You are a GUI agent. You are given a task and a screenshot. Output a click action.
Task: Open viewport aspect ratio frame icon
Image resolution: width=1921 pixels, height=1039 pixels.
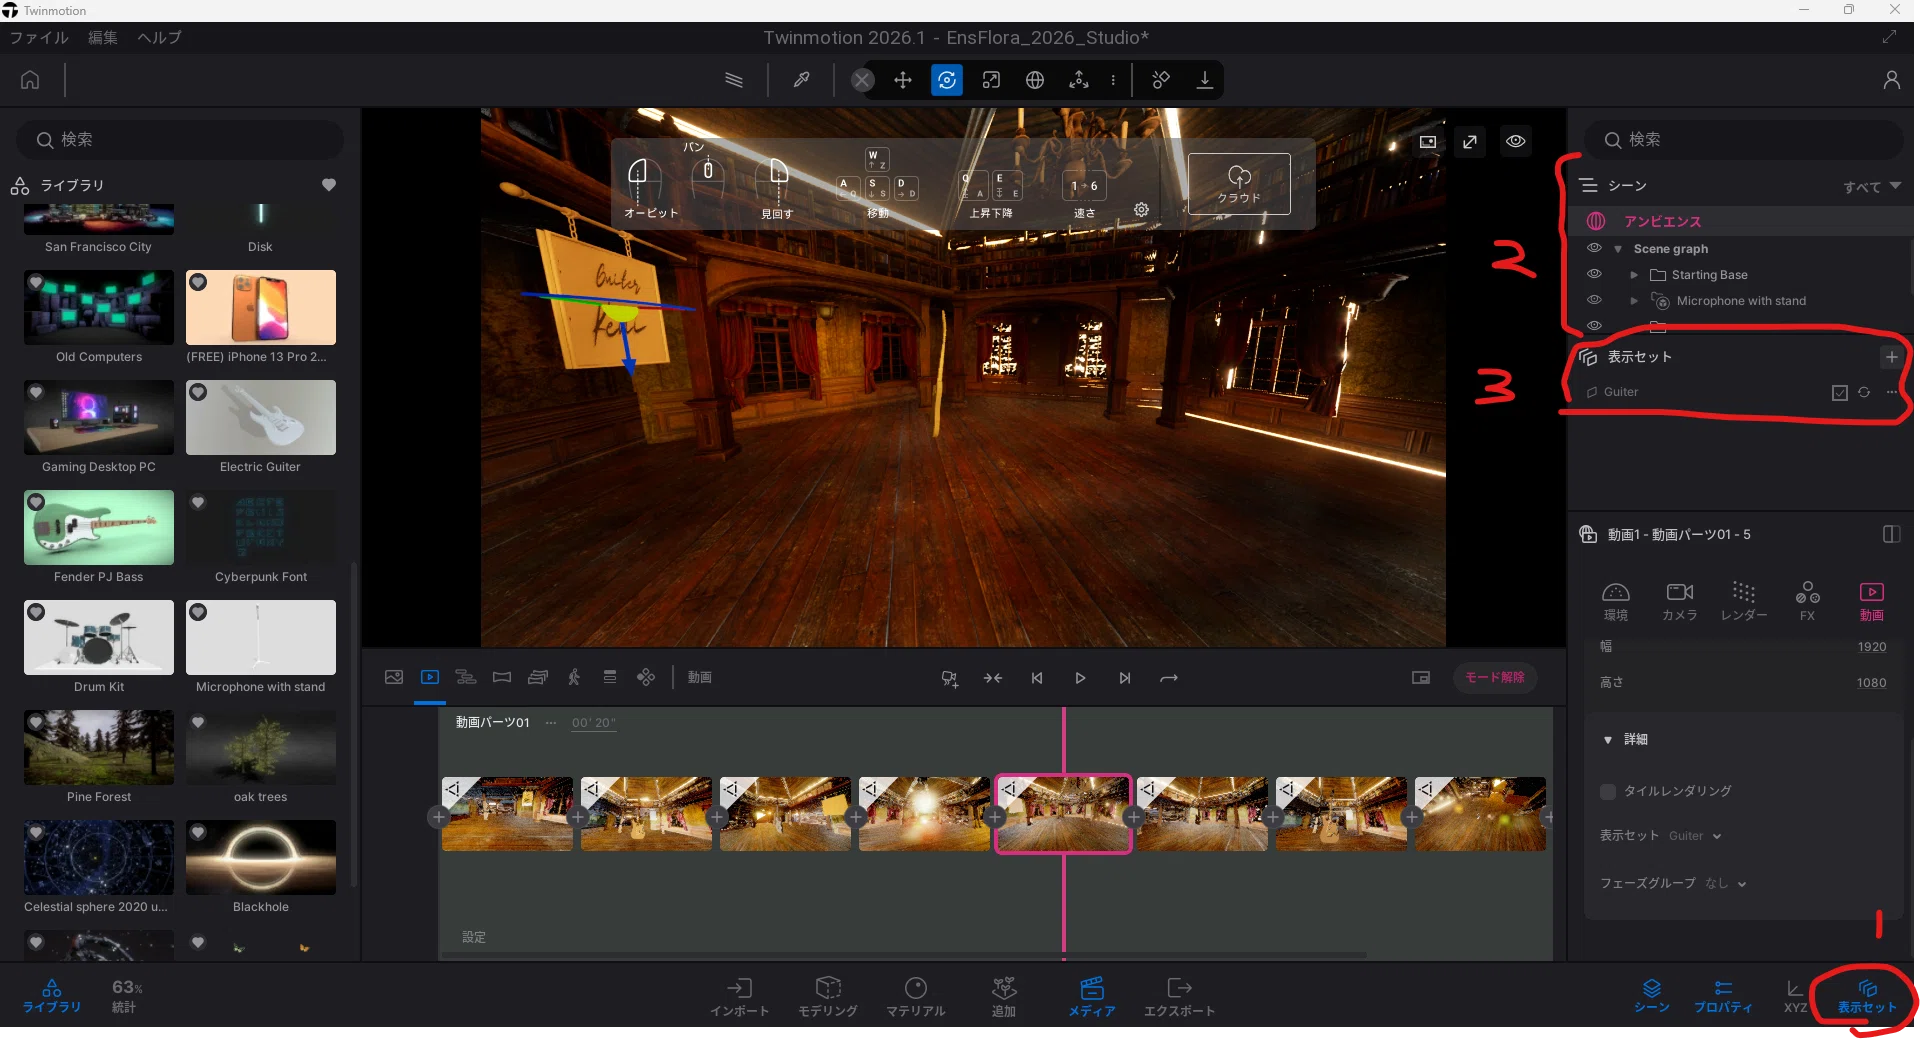coord(1428,142)
